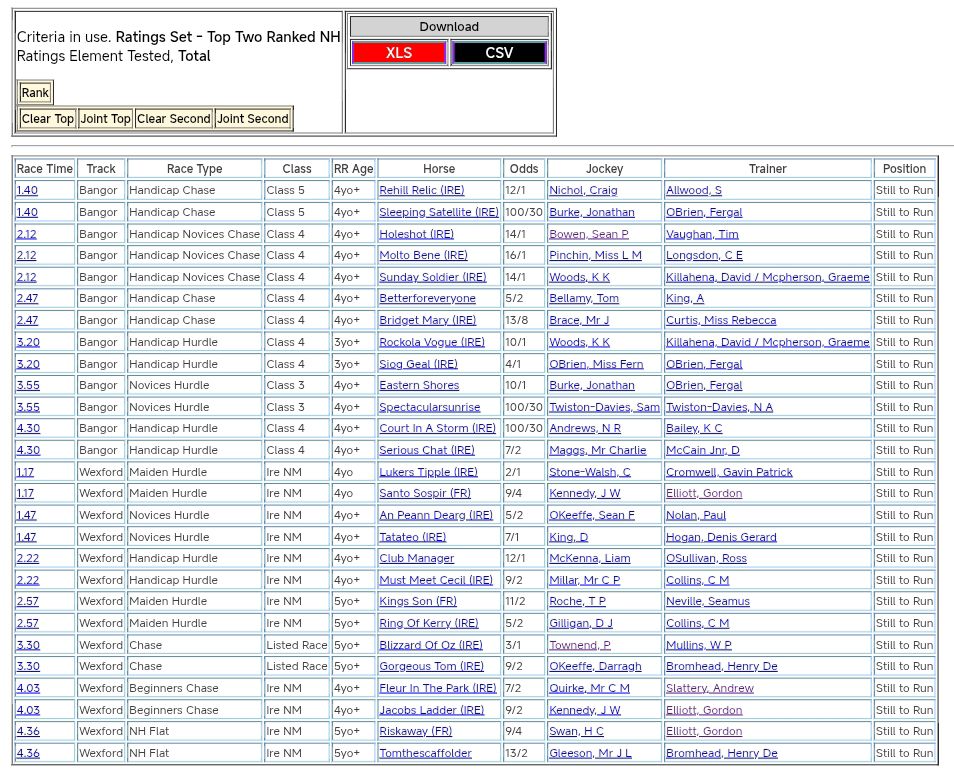
Task: Select the Clear Top filter button
Action: [48, 119]
